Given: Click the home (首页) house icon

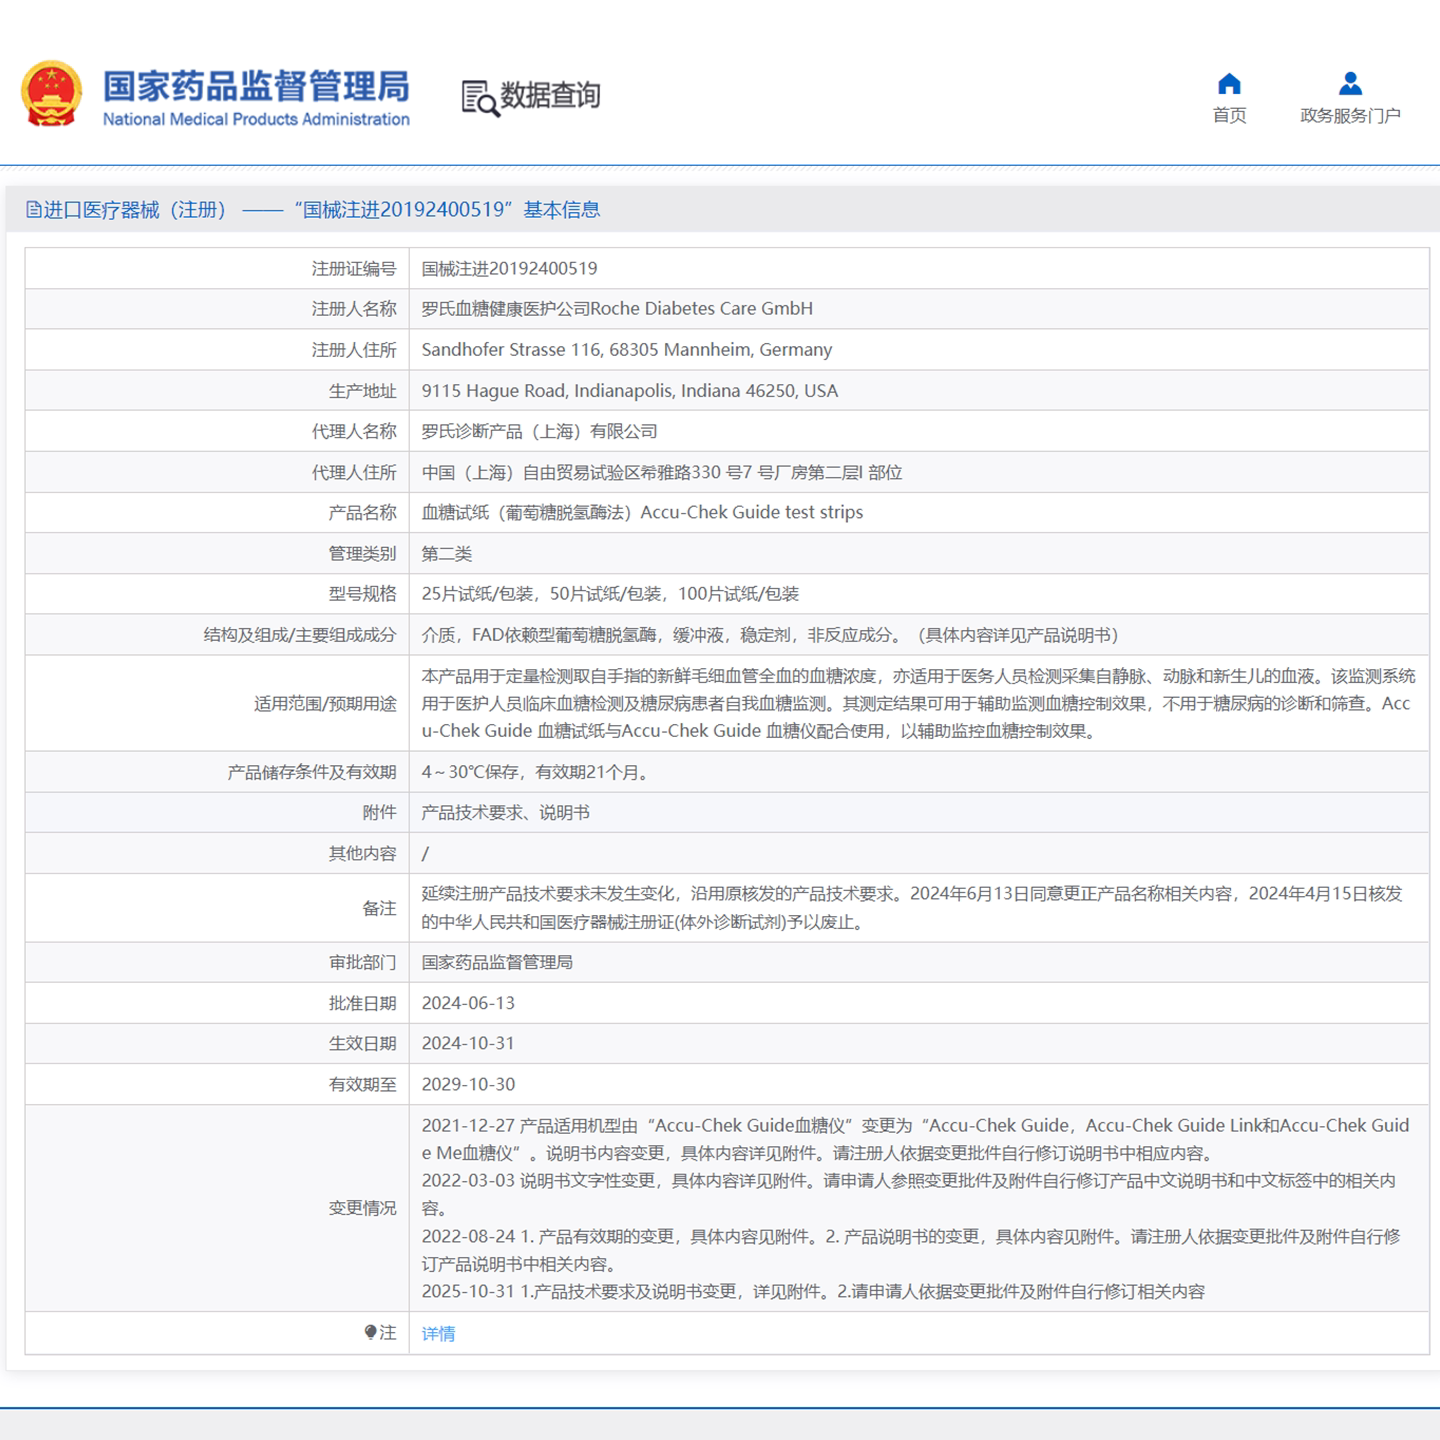Looking at the screenshot, I should (1229, 84).
